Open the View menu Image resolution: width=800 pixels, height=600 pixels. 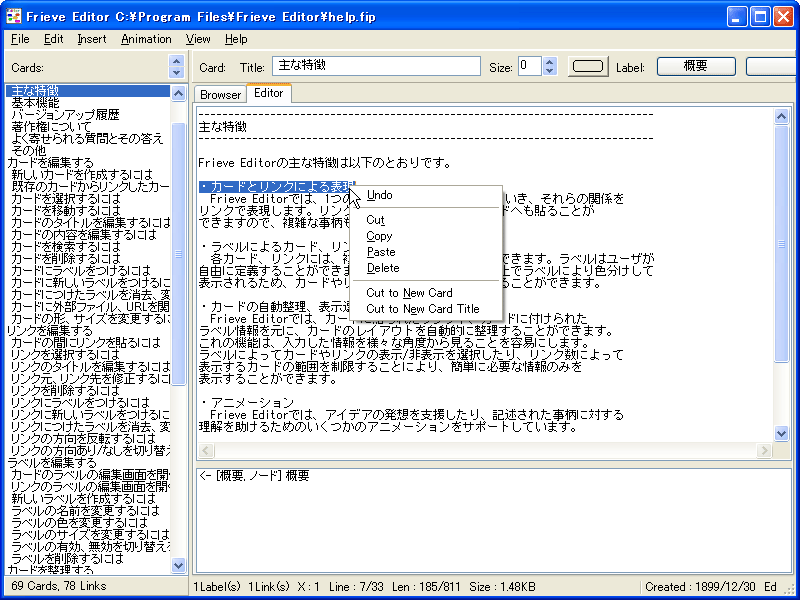click(198, 39)
